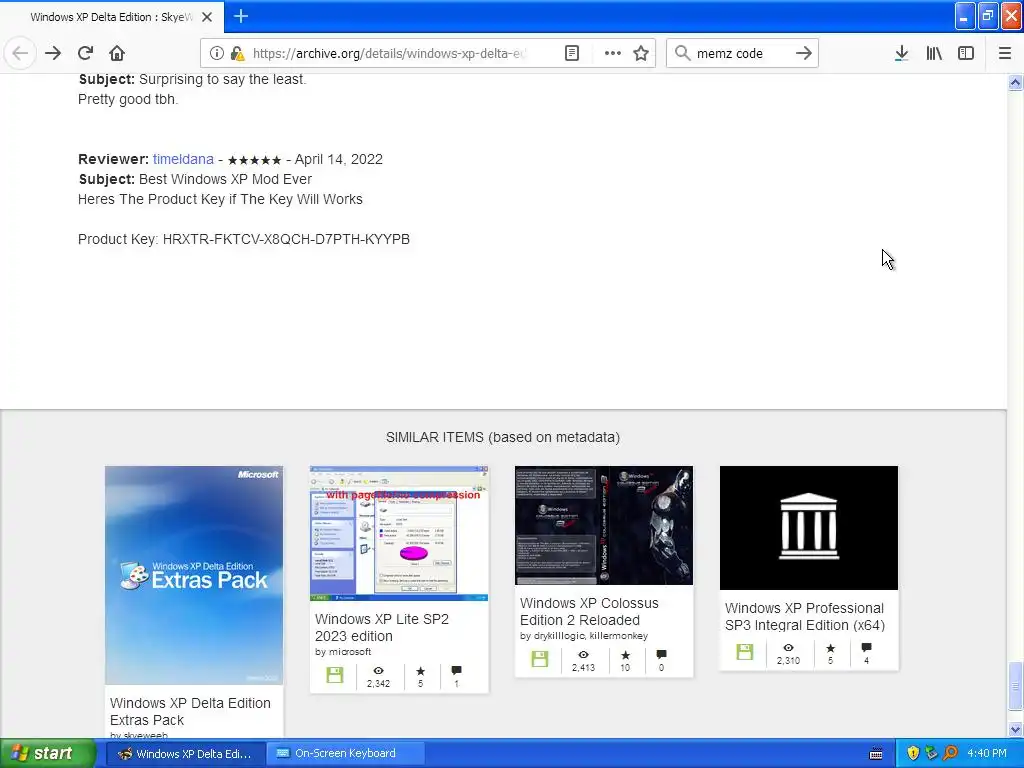Submit search with arrow button
Image resolution: width=1024 pixels, height=768 pixels.
(x=804, y=53)
